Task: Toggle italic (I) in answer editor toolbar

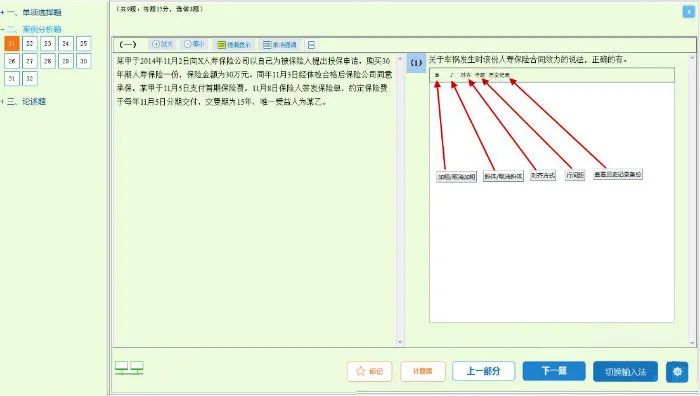Action: pos(451,75)
